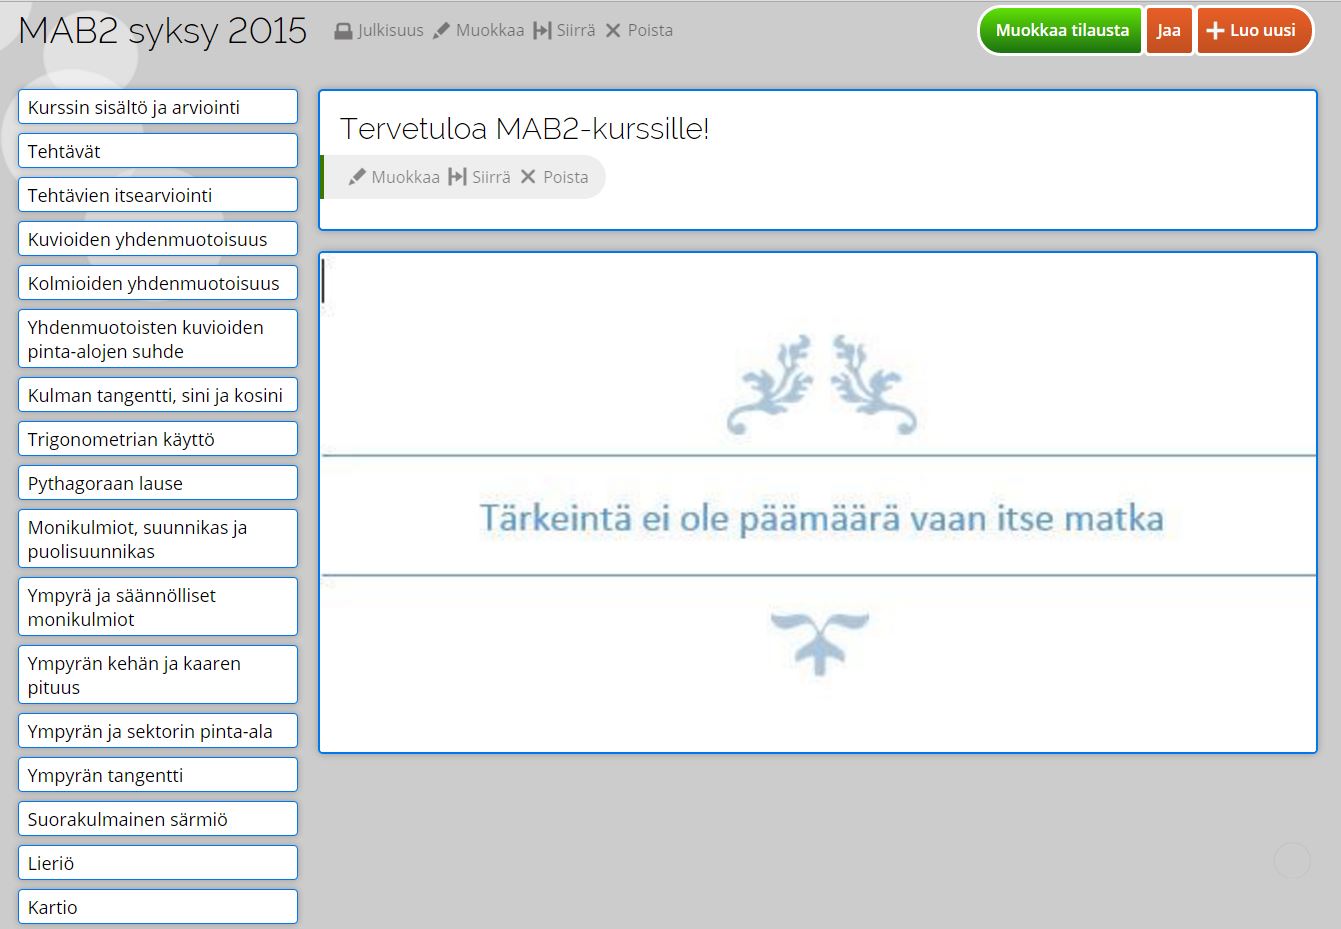
Task: Click the Poista X icon in top header
Action: click(613, 31)
